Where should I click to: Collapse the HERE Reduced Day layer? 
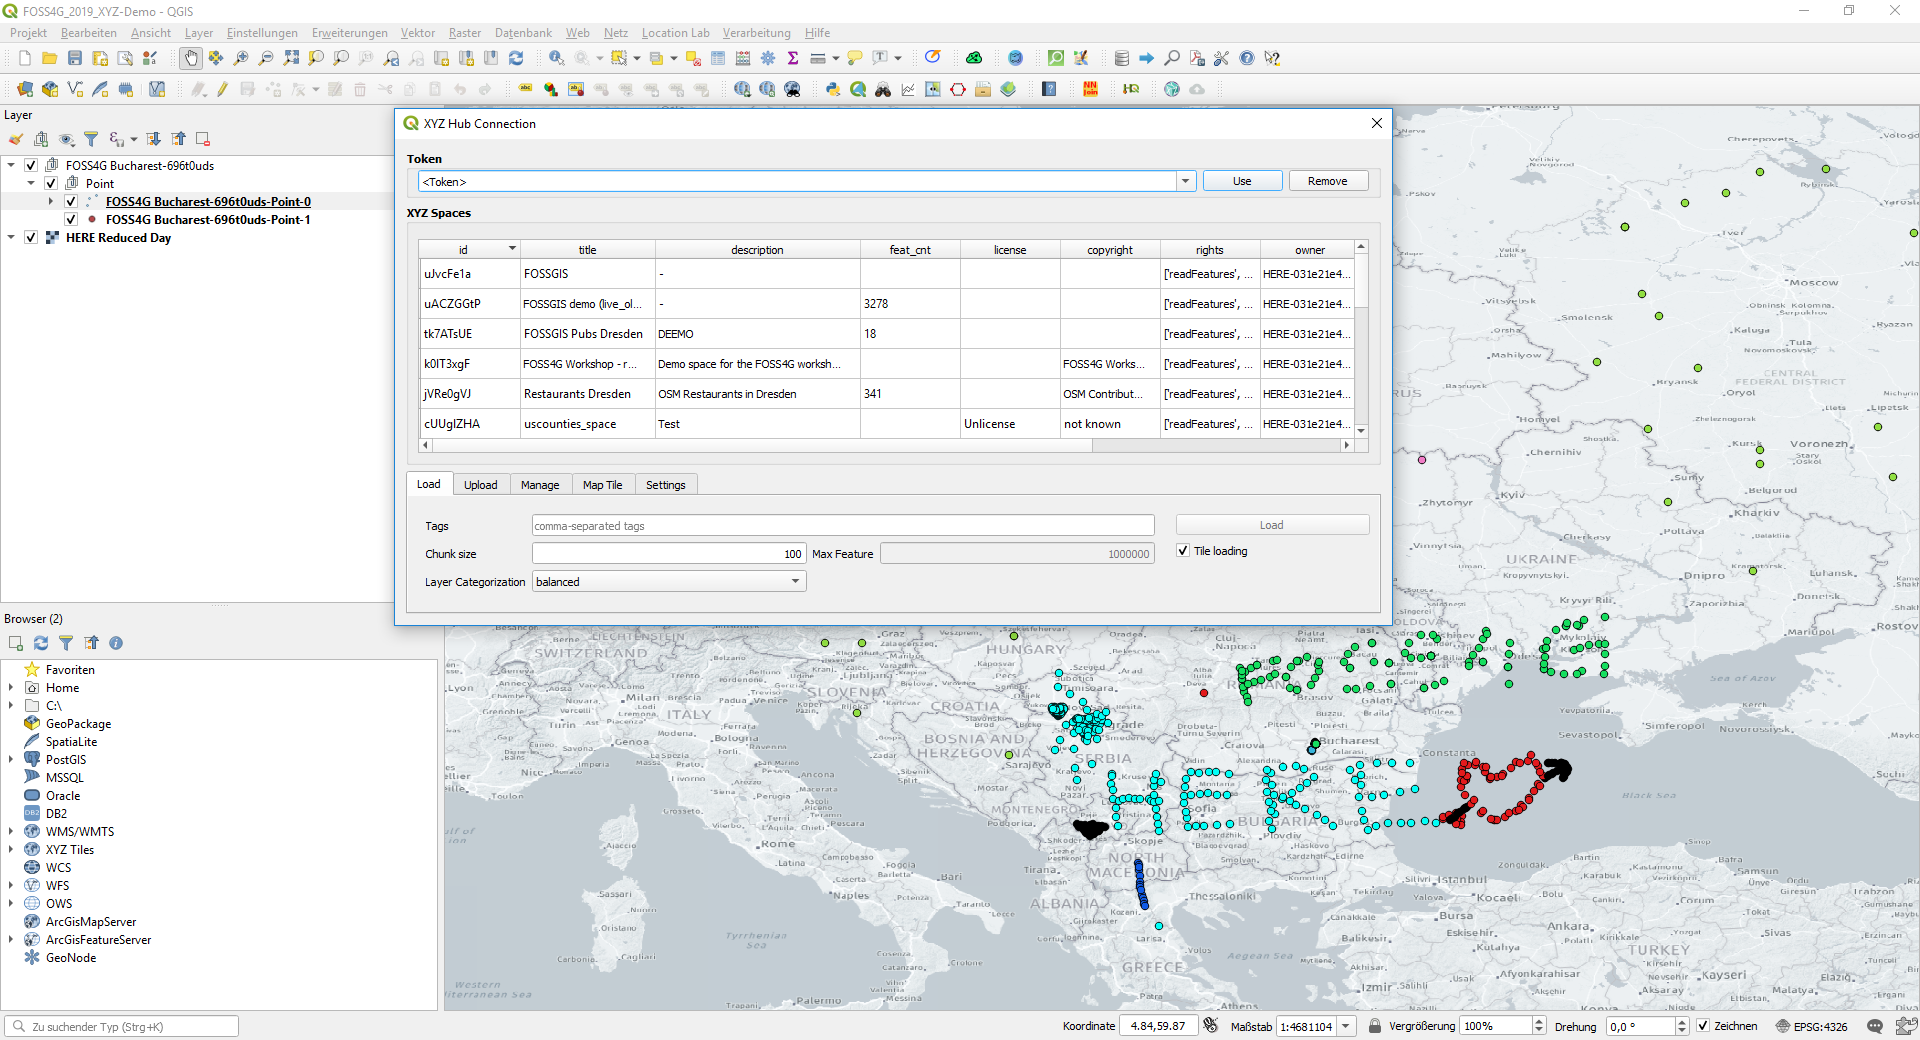pos(11,237)
